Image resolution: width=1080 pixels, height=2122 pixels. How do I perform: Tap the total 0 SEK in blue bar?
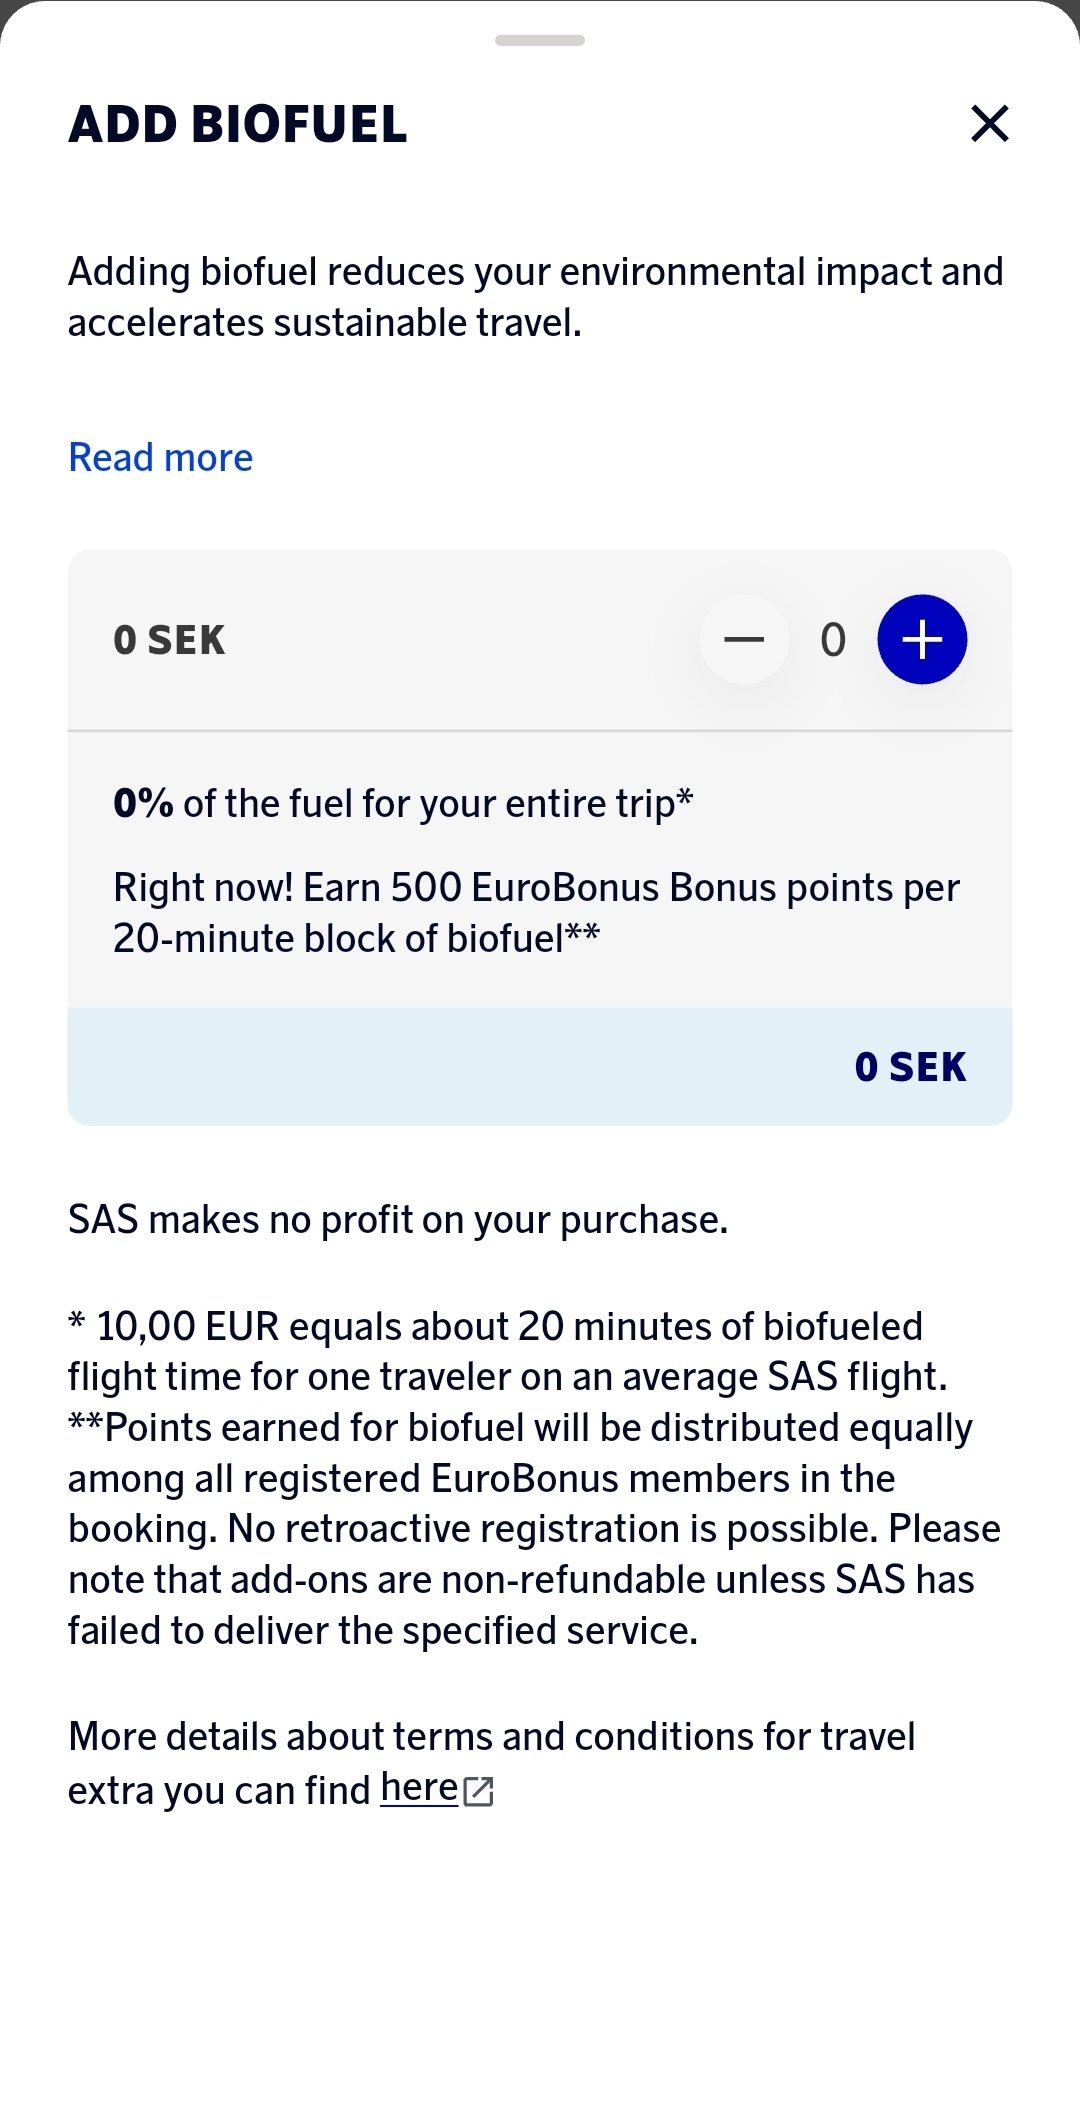click(910, 1067)
